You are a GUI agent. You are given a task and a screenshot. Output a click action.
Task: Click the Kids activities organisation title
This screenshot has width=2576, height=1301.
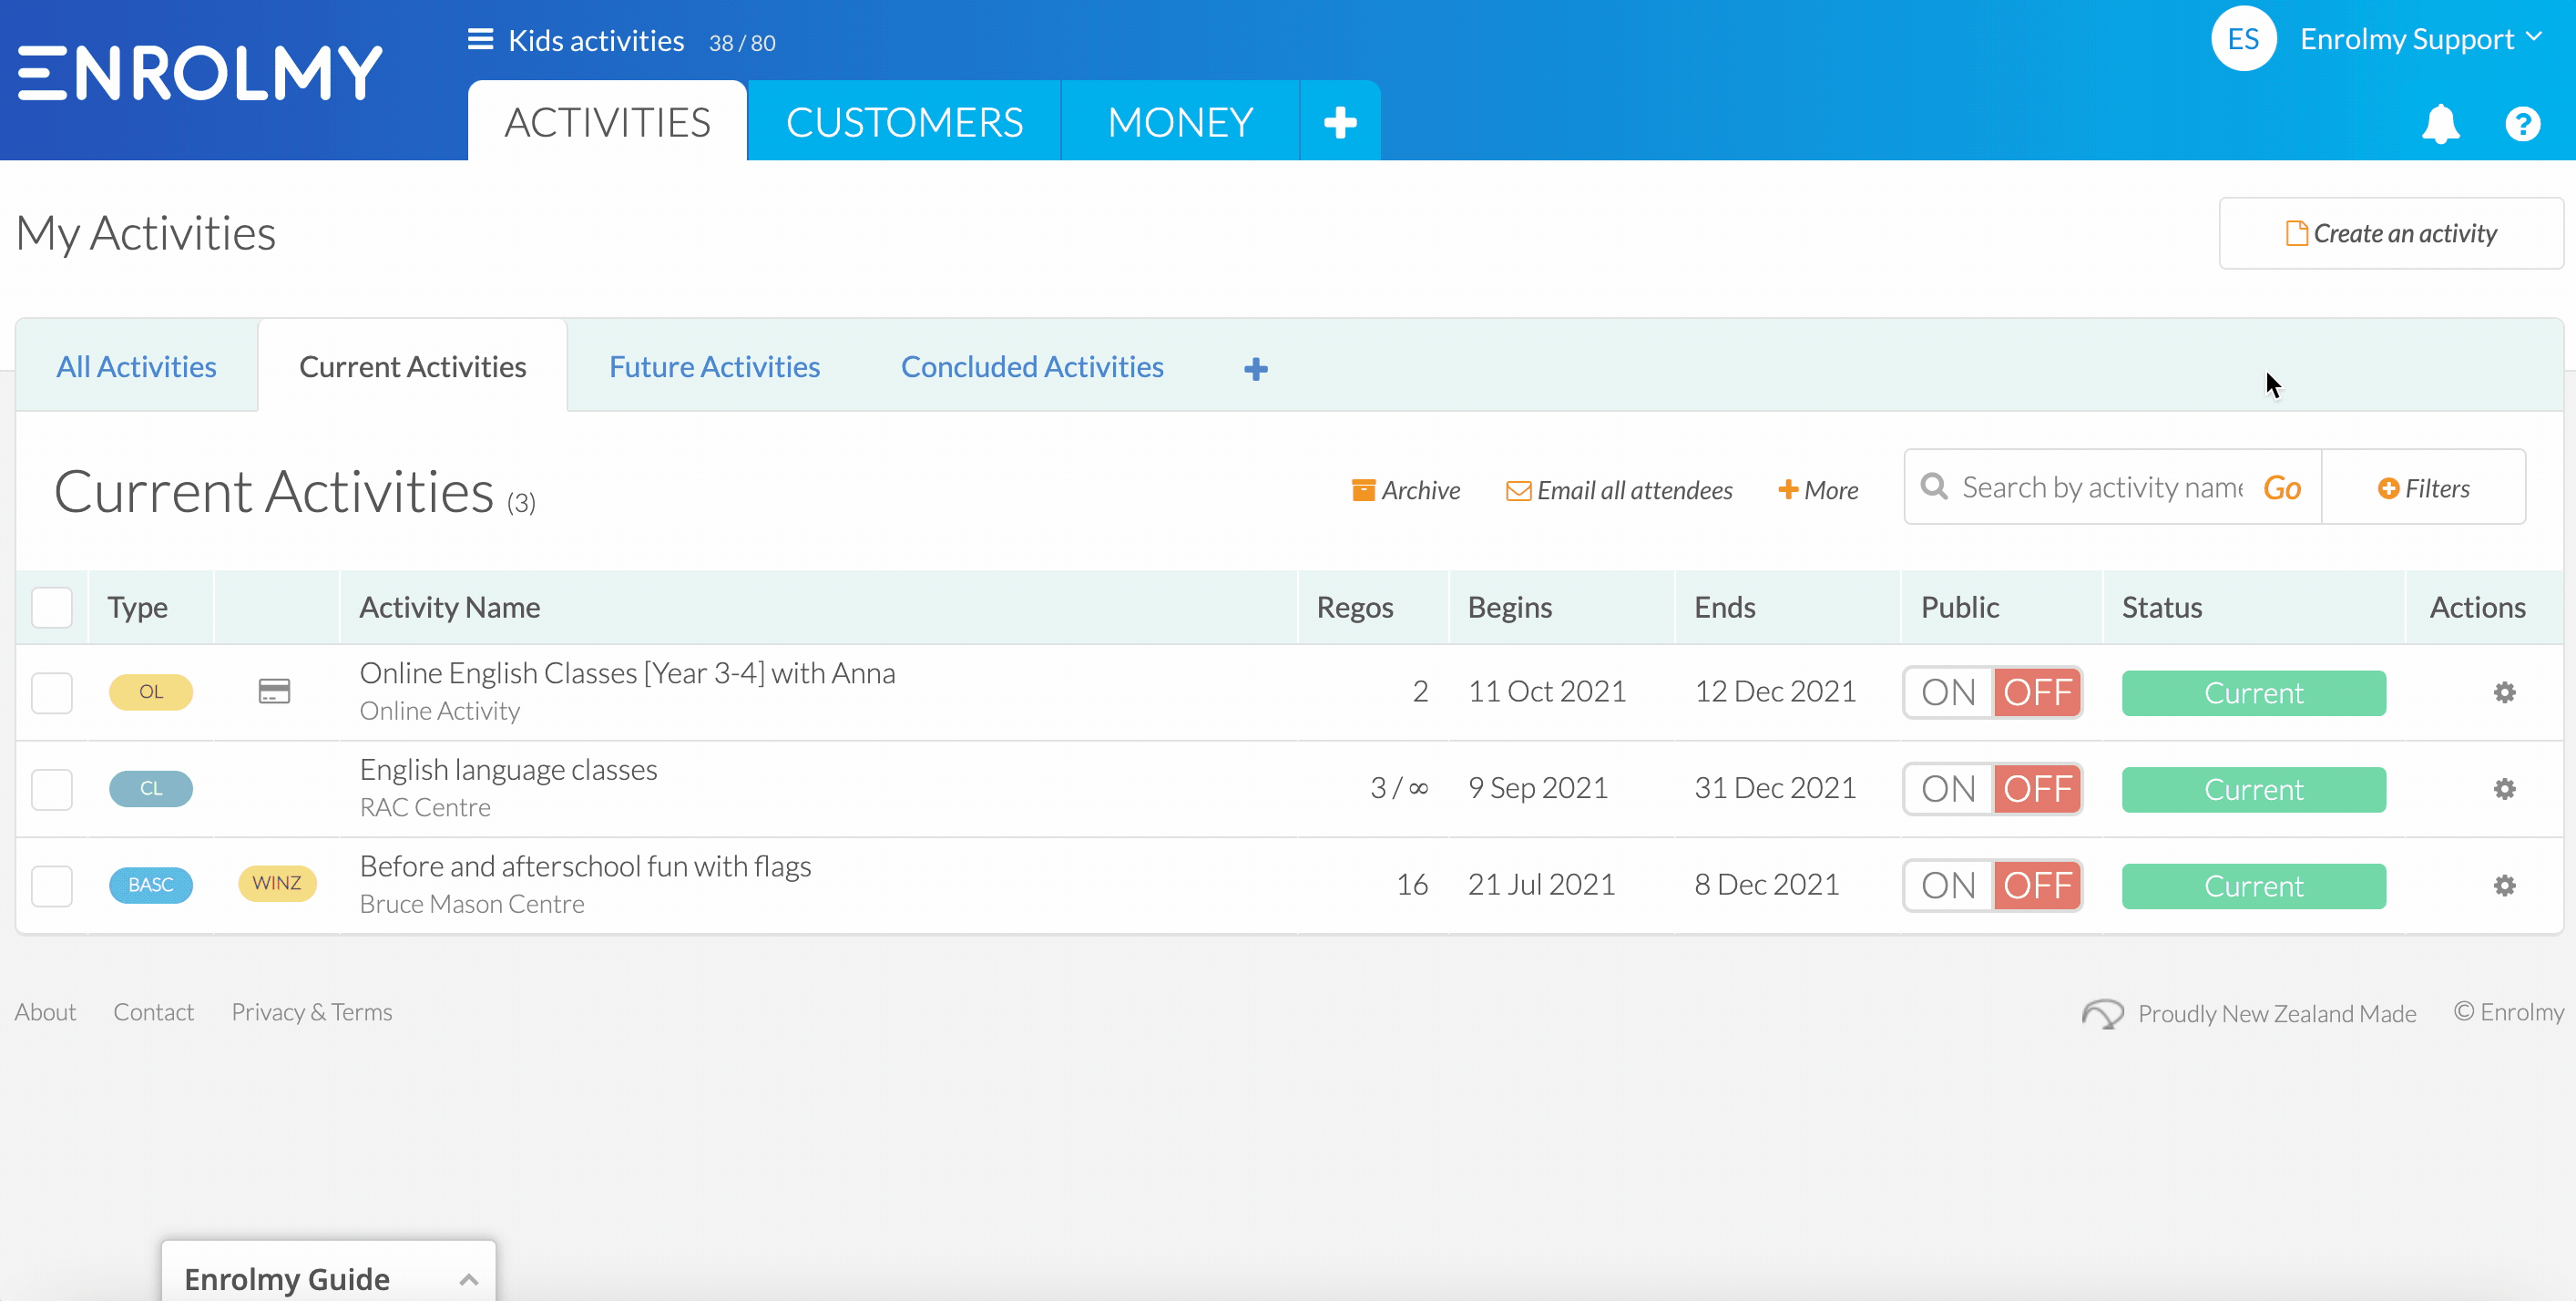[596, 40]
